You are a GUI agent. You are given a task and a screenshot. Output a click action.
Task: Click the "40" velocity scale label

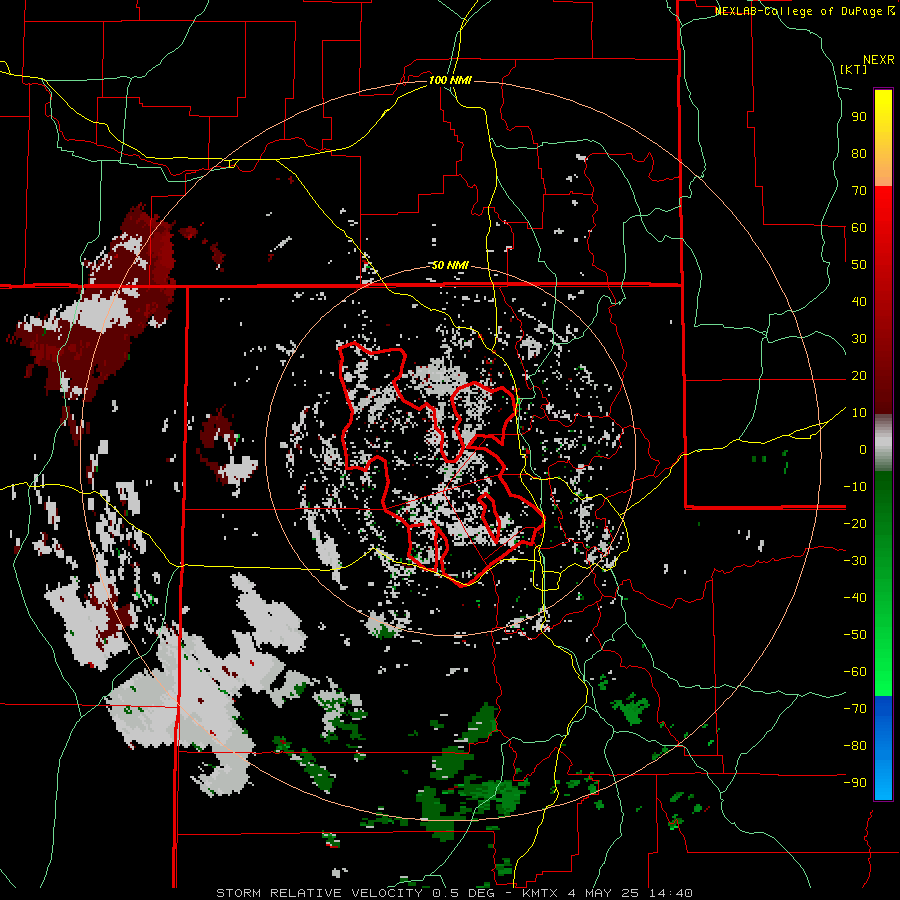tap(859, 302)
